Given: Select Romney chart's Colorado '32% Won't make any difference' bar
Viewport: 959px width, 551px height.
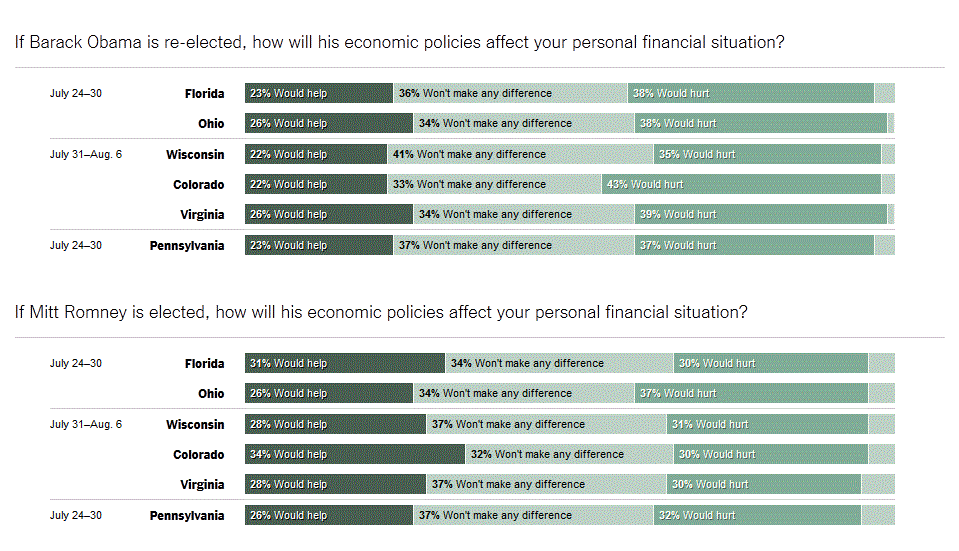Looking at the screenshot, I should (x=568, y=455).
